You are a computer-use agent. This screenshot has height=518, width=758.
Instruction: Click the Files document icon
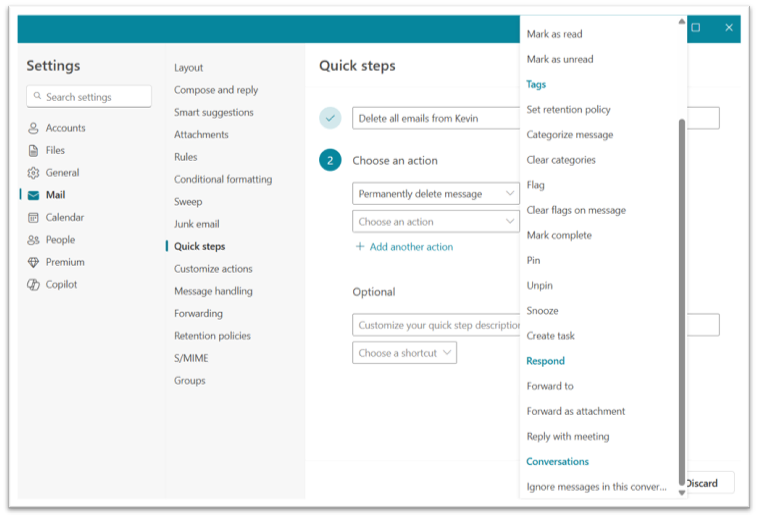[x=33, y=150]
